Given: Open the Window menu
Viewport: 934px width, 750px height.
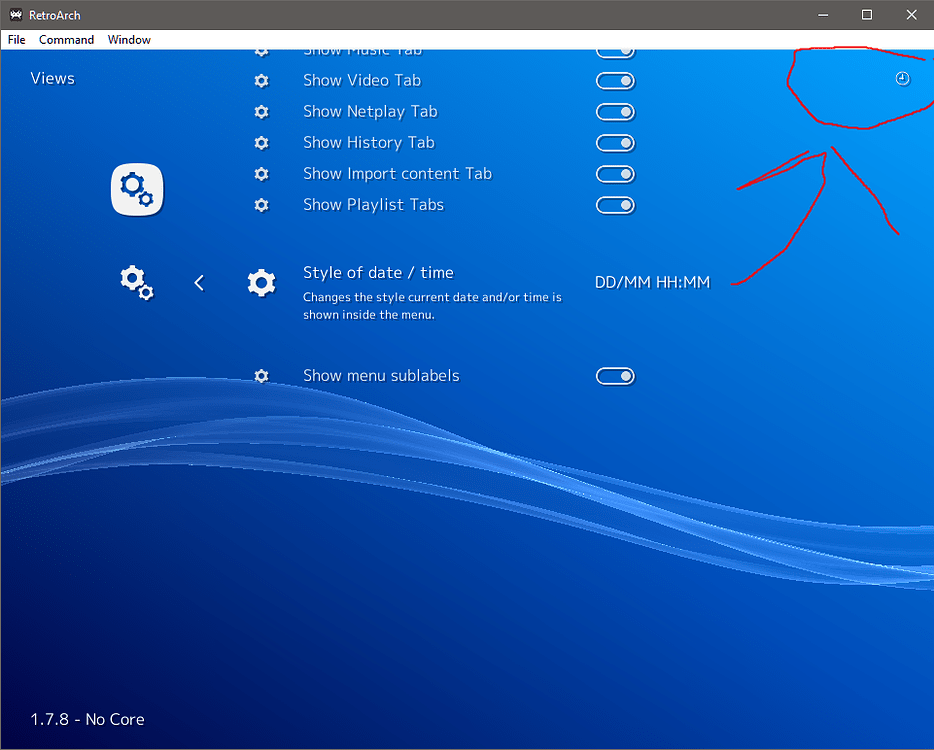Looking at the screenshot, I should point(129,39).
